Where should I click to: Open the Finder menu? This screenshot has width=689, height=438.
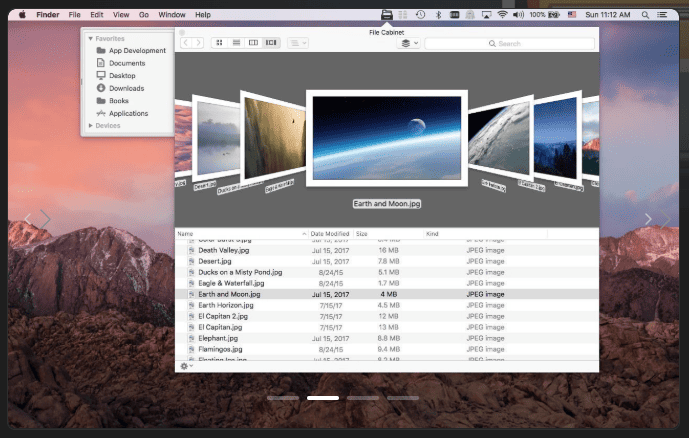47,14
